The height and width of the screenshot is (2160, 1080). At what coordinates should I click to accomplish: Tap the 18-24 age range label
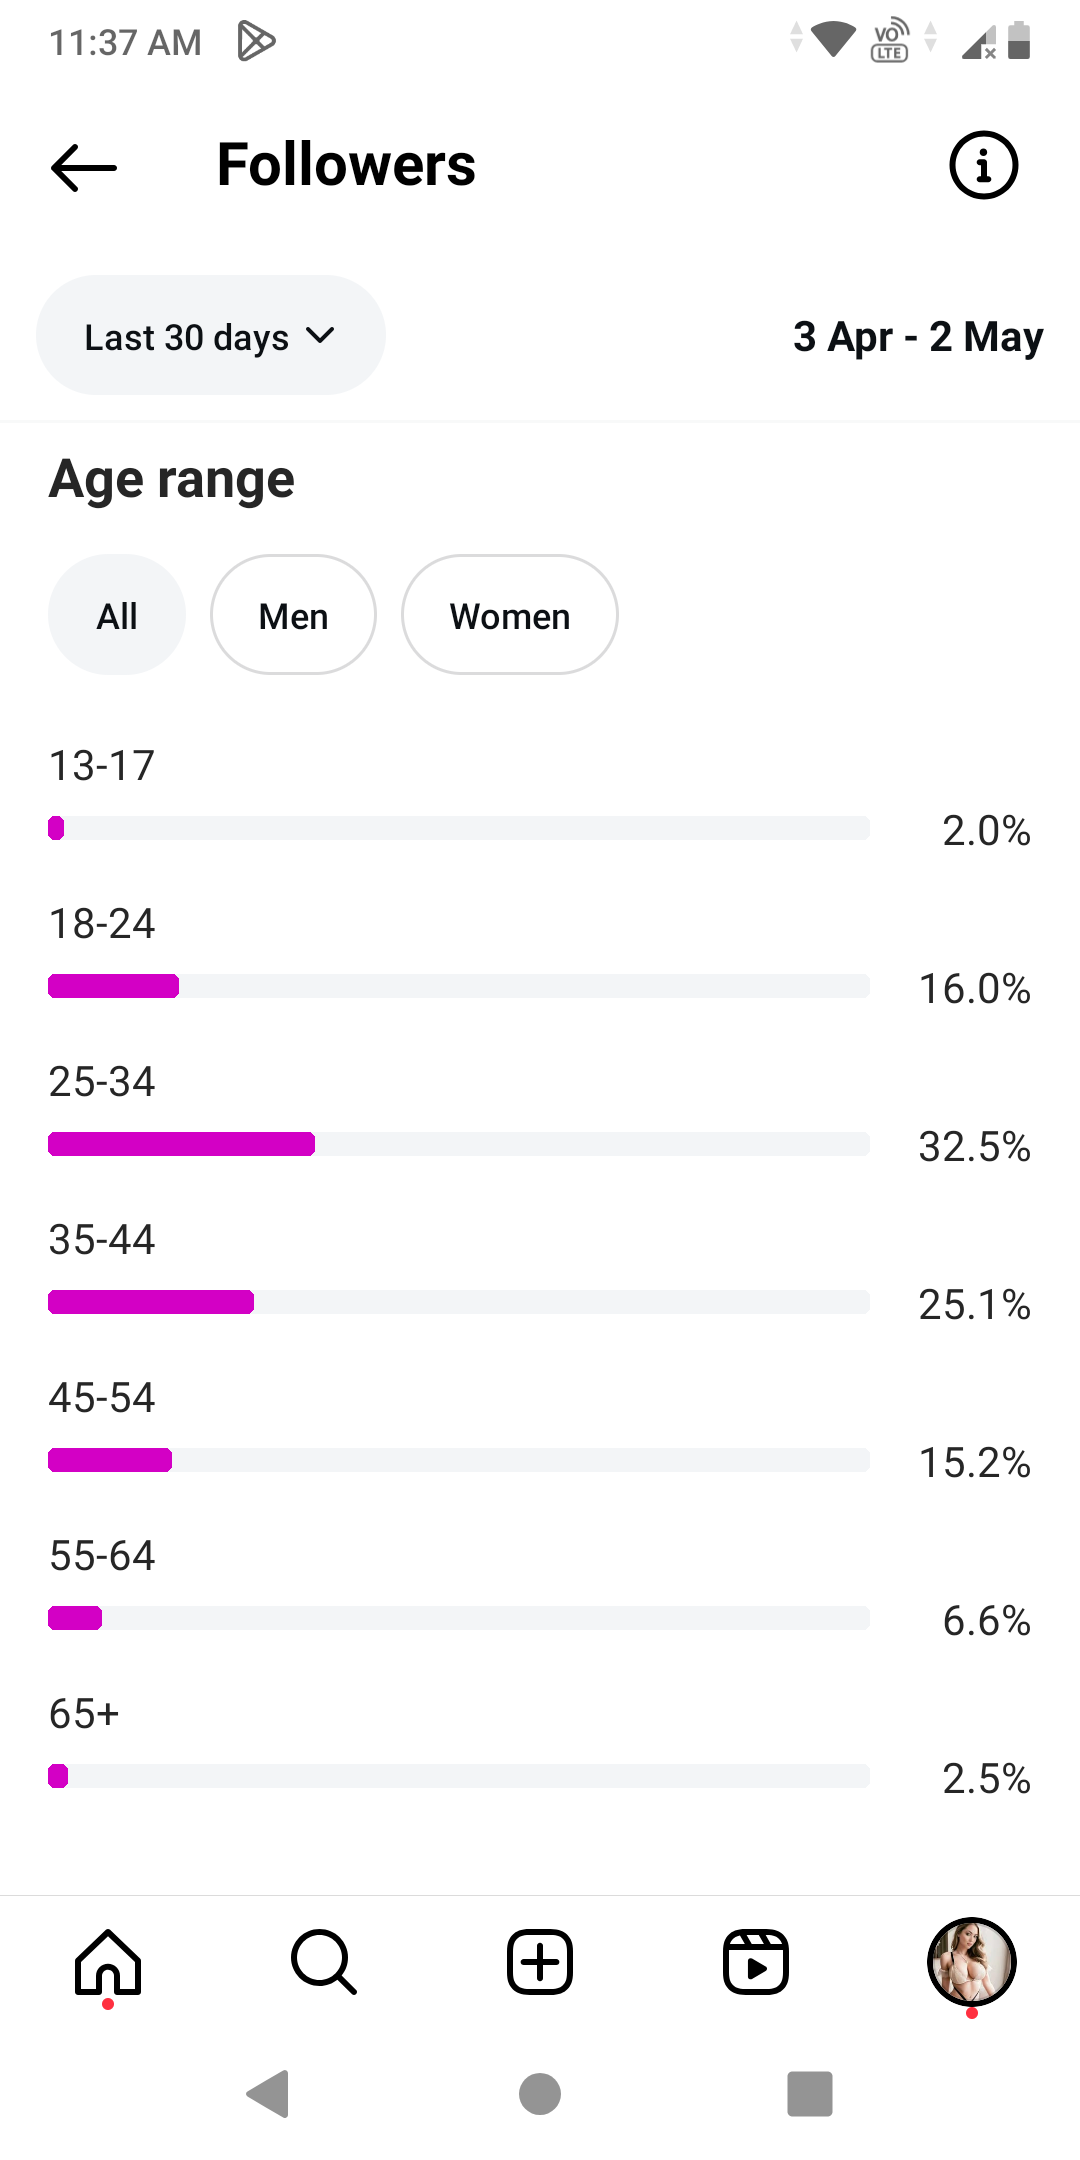pyautogui.click(x=102, y=924)
